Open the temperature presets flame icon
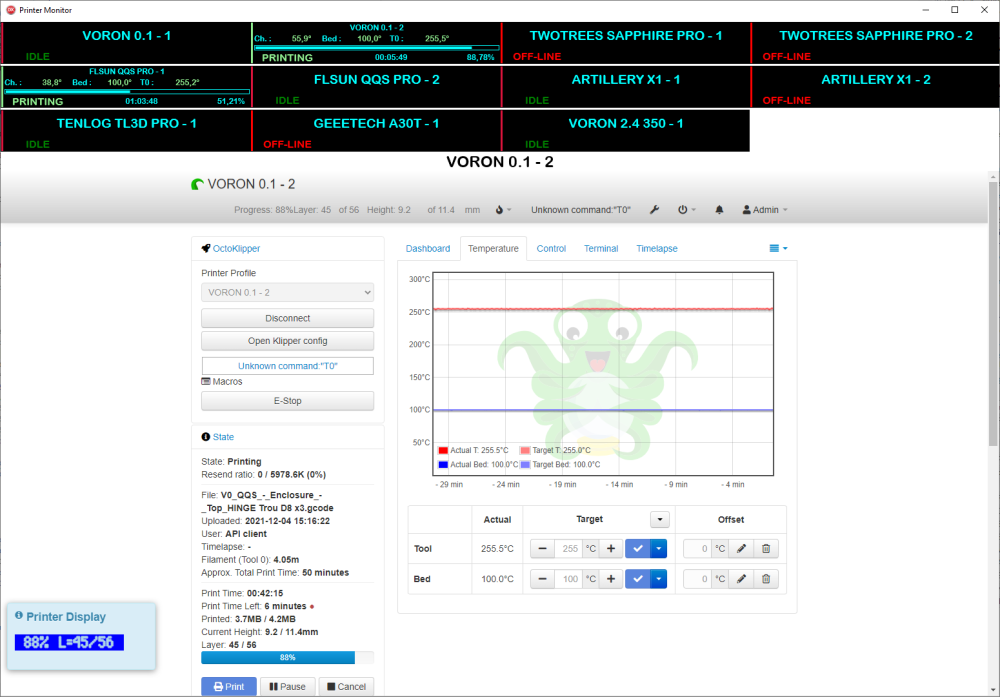 tap(499, 210)
